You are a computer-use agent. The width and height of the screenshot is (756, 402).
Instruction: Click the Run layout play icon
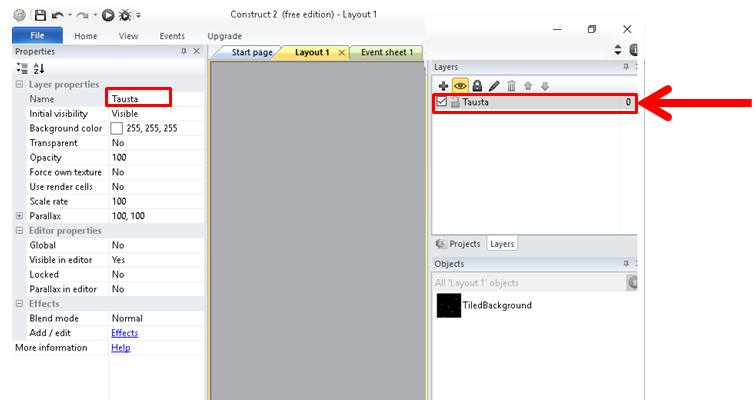[108, 15]
